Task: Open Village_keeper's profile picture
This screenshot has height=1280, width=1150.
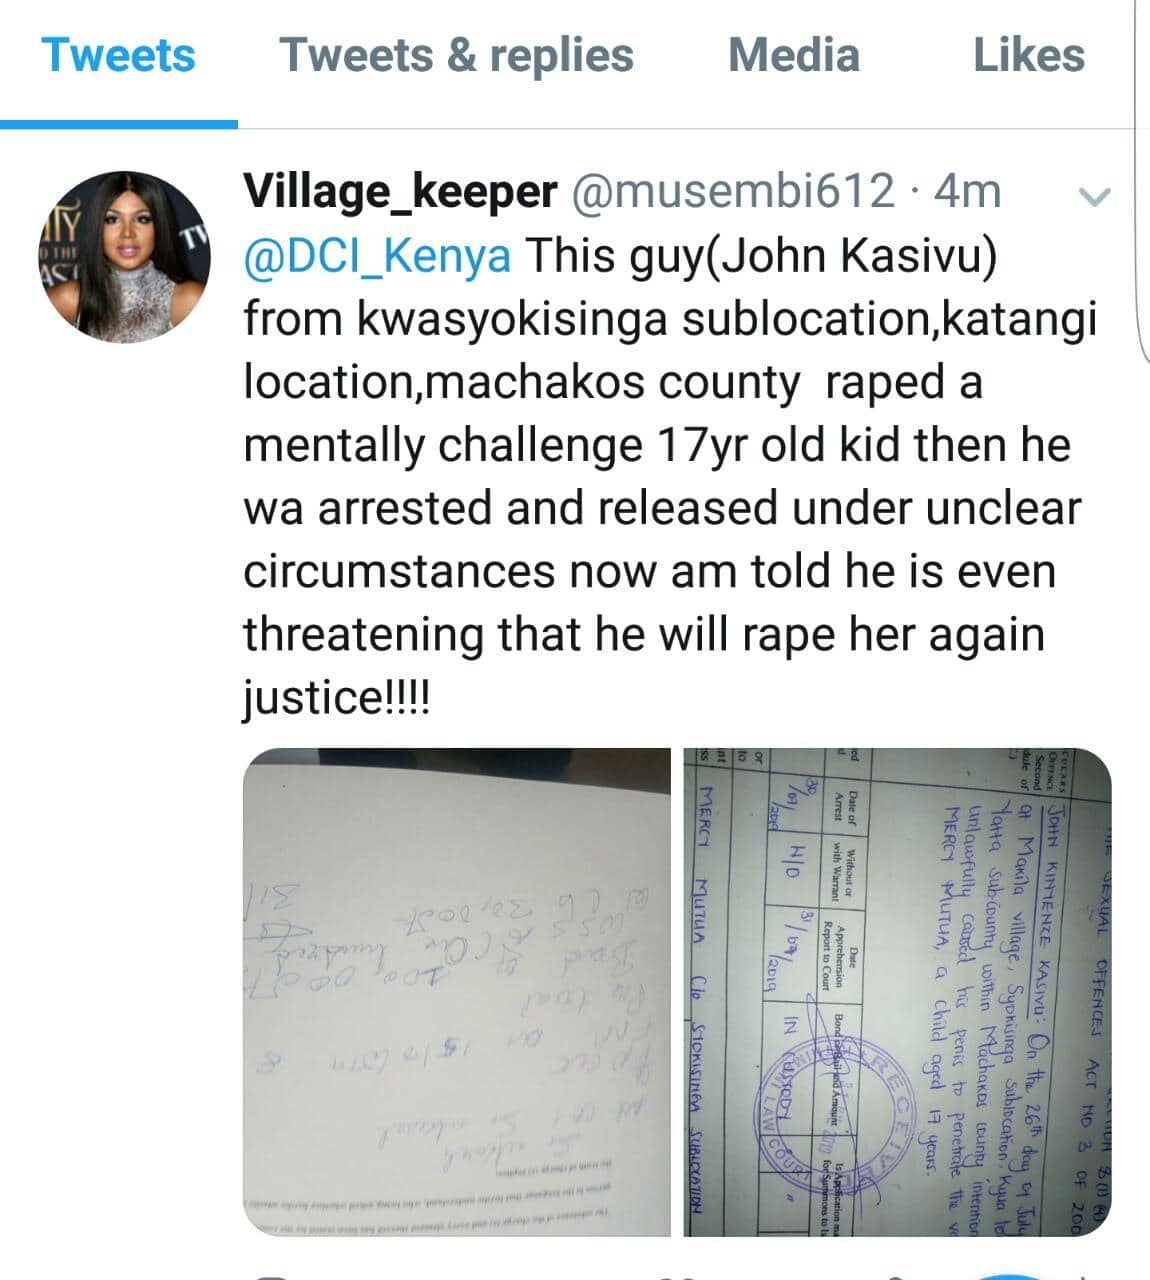Action: (x=124, y=256)
